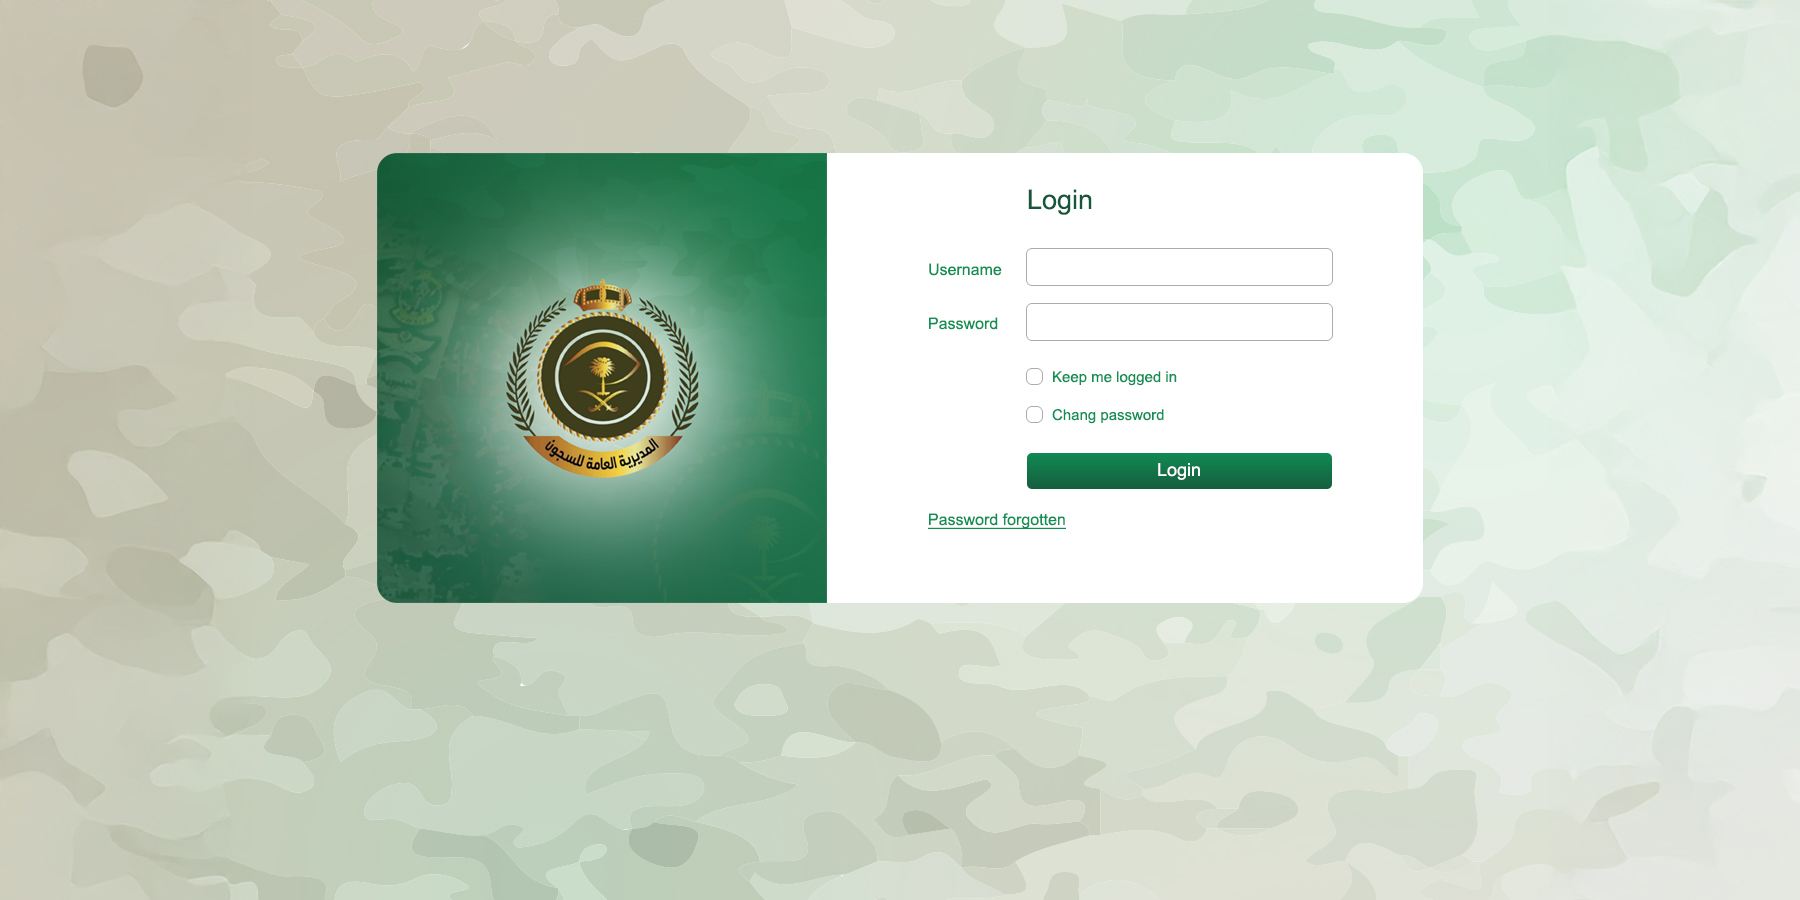
Task: Click the Chang password label text
Action: (1108, 415)
